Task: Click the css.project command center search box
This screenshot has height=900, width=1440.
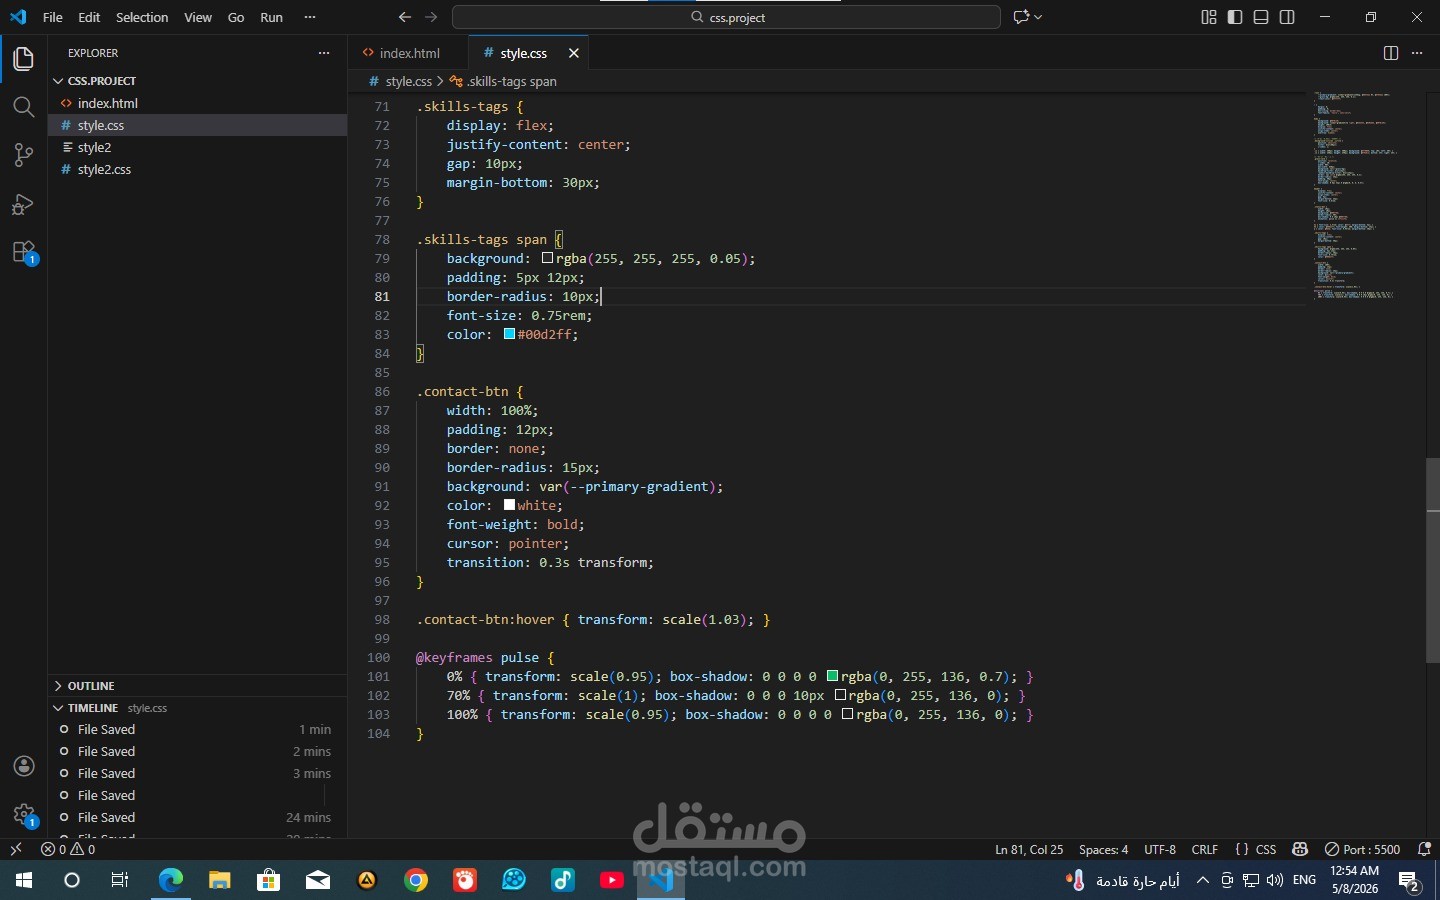Action: tap(726, 17)
